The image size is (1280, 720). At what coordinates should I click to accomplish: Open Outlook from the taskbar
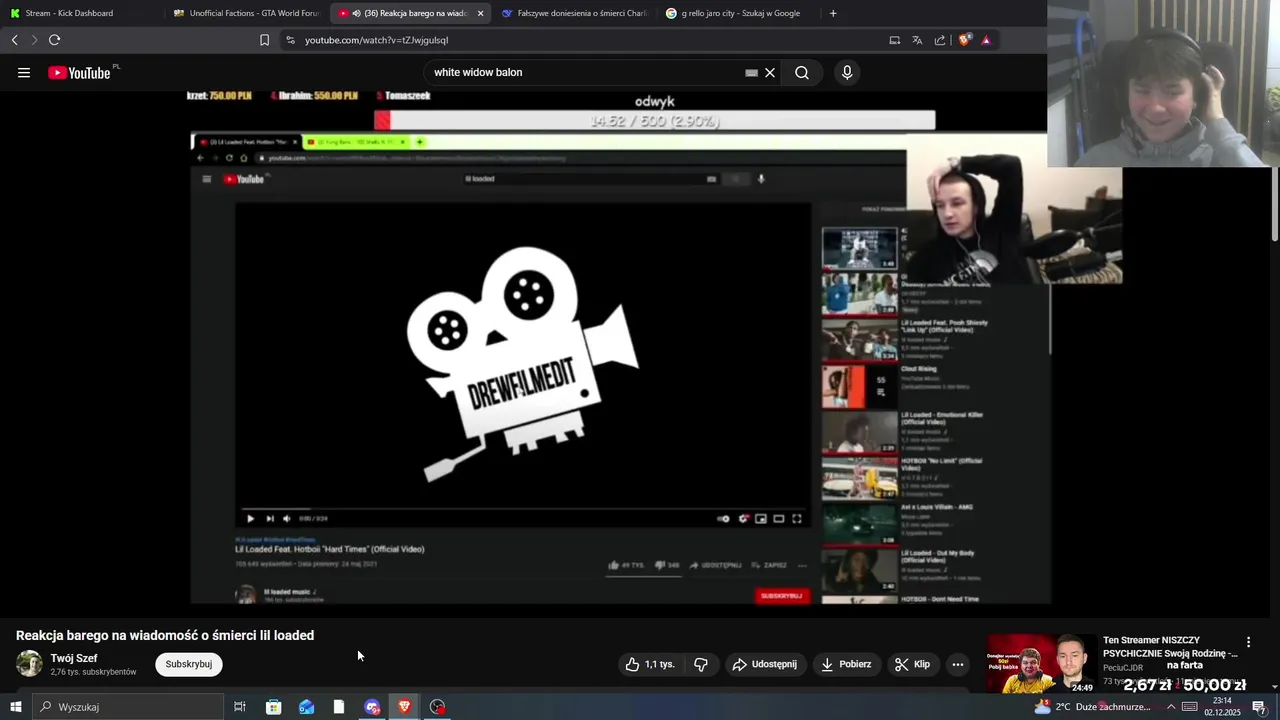[x=306, y=707]
